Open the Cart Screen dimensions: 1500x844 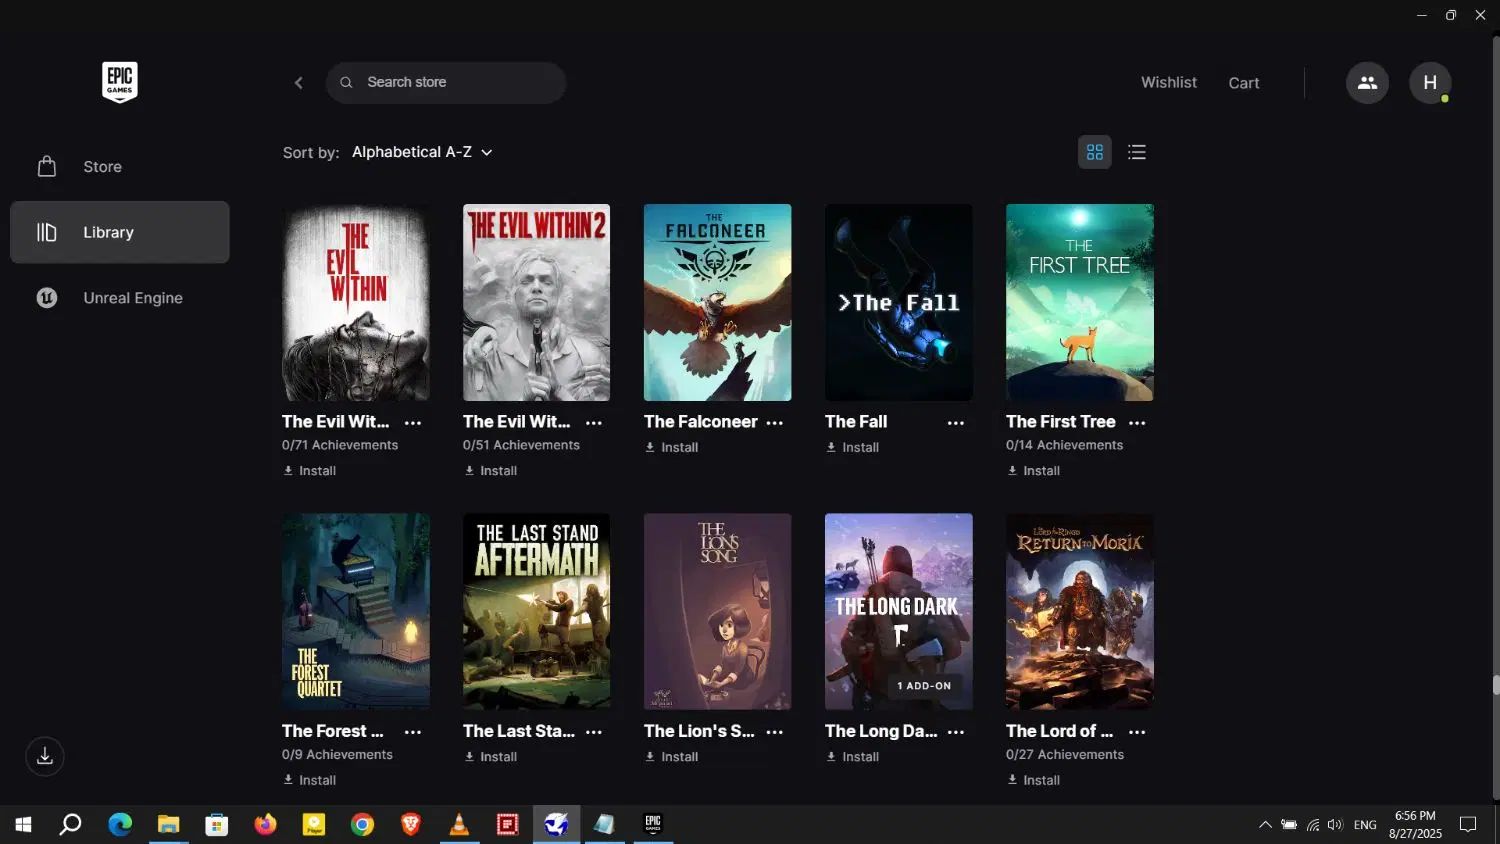pyautogui.click(x=1244, y=83)
